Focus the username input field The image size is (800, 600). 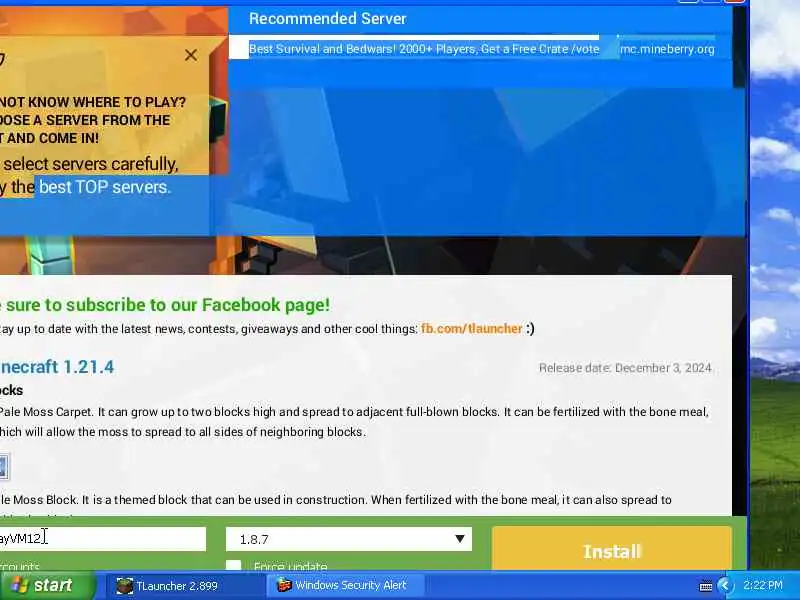(x=102, y=539)
